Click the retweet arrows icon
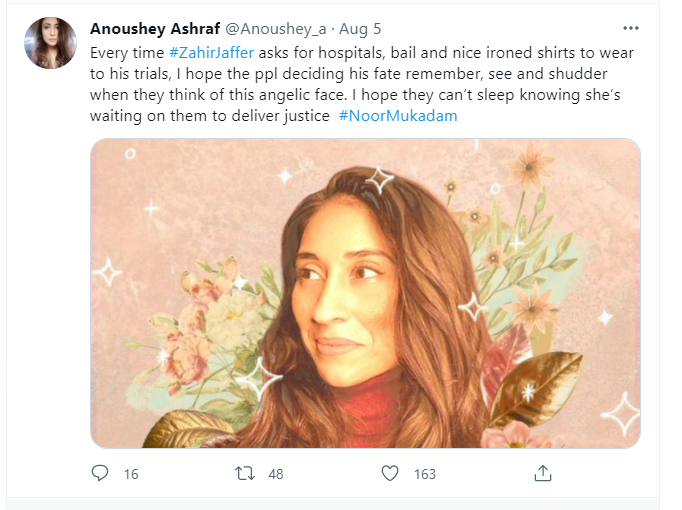The width and height of the screenshot is (682, 510). (x=244, y=473)
